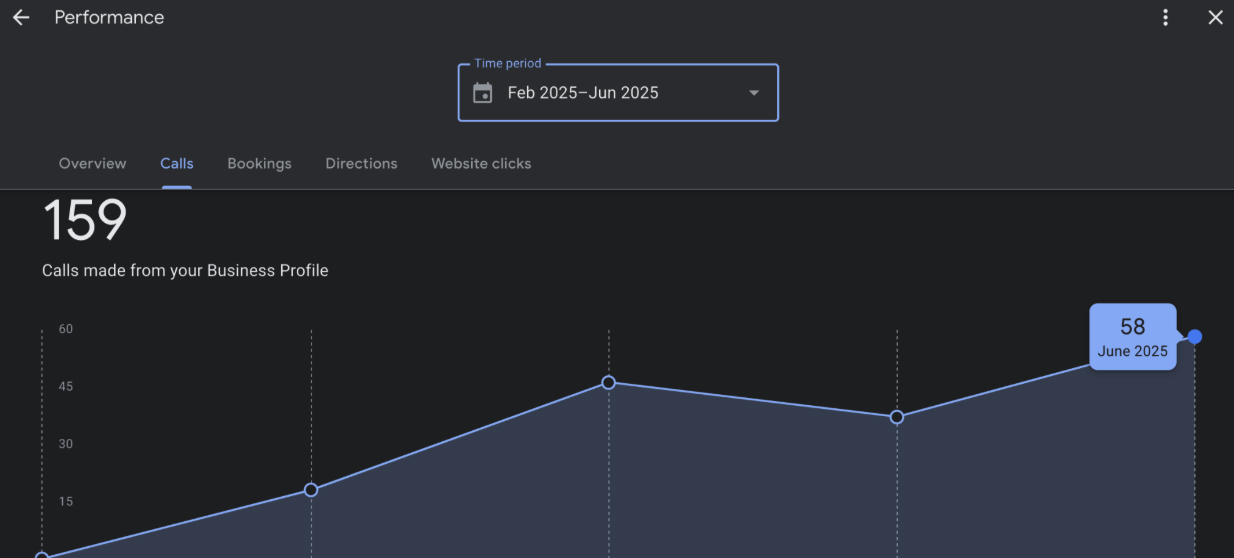Screen dimensions: 1234x558
Task: Open the Website clicks tab
Action: click(x=481, y=163)
